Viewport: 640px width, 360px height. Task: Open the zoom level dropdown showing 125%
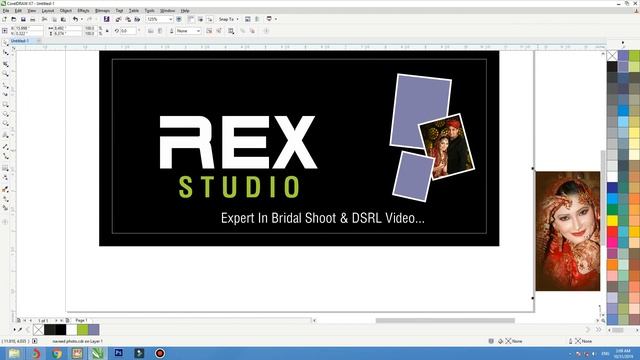tap(160, 19)
